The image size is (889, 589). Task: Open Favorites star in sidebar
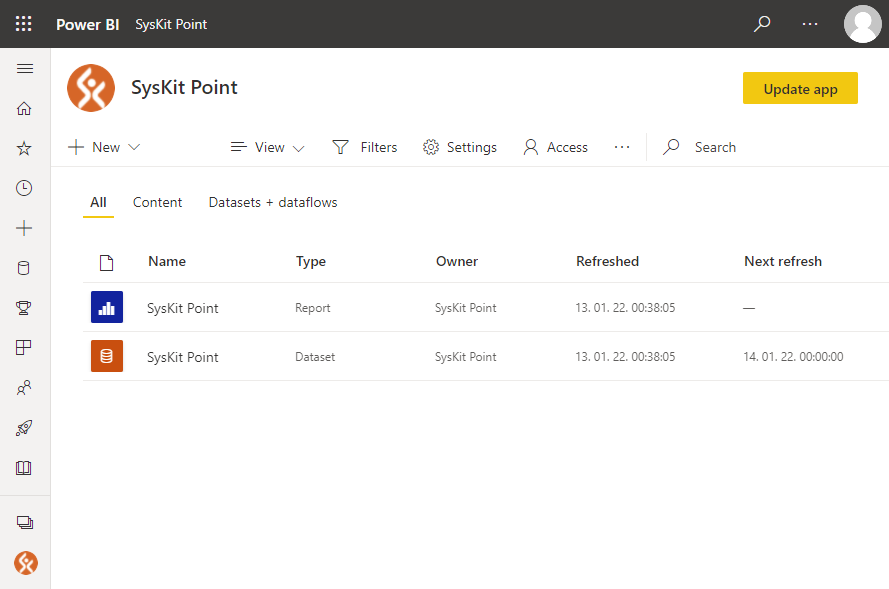[24, 149]
